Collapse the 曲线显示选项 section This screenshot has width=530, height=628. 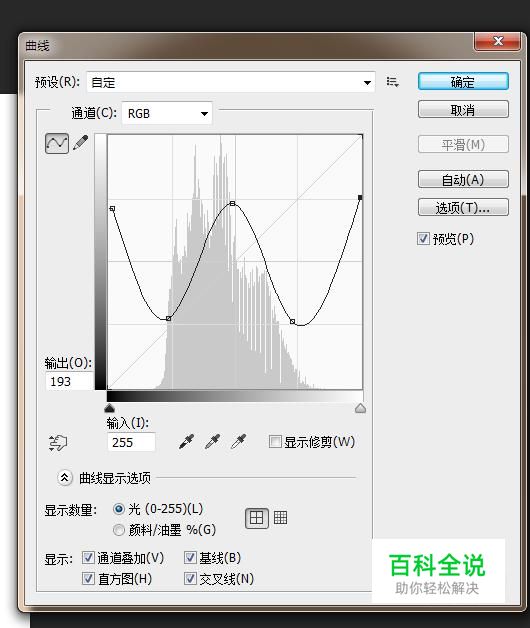point(64,477)
